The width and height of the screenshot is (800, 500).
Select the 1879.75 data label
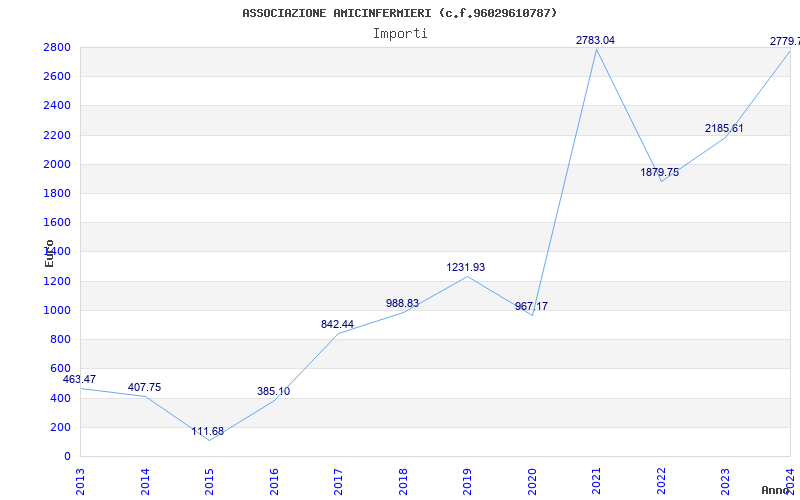[x=660, y=172]
